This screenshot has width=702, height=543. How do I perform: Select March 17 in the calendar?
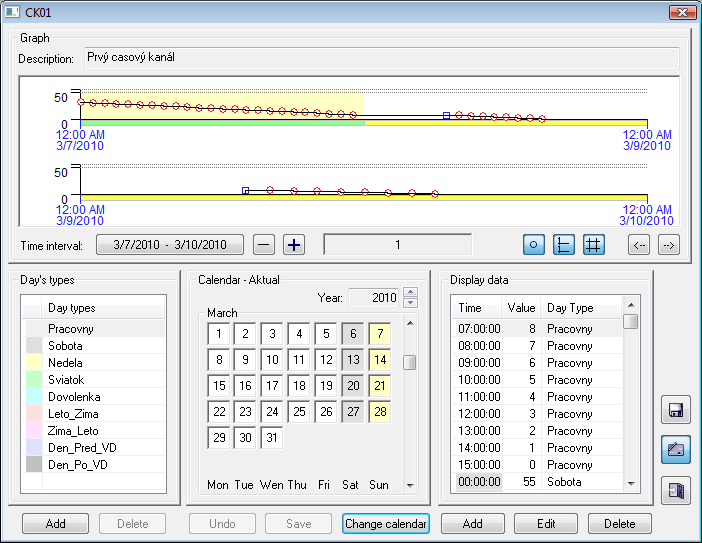tap(271, 386)
